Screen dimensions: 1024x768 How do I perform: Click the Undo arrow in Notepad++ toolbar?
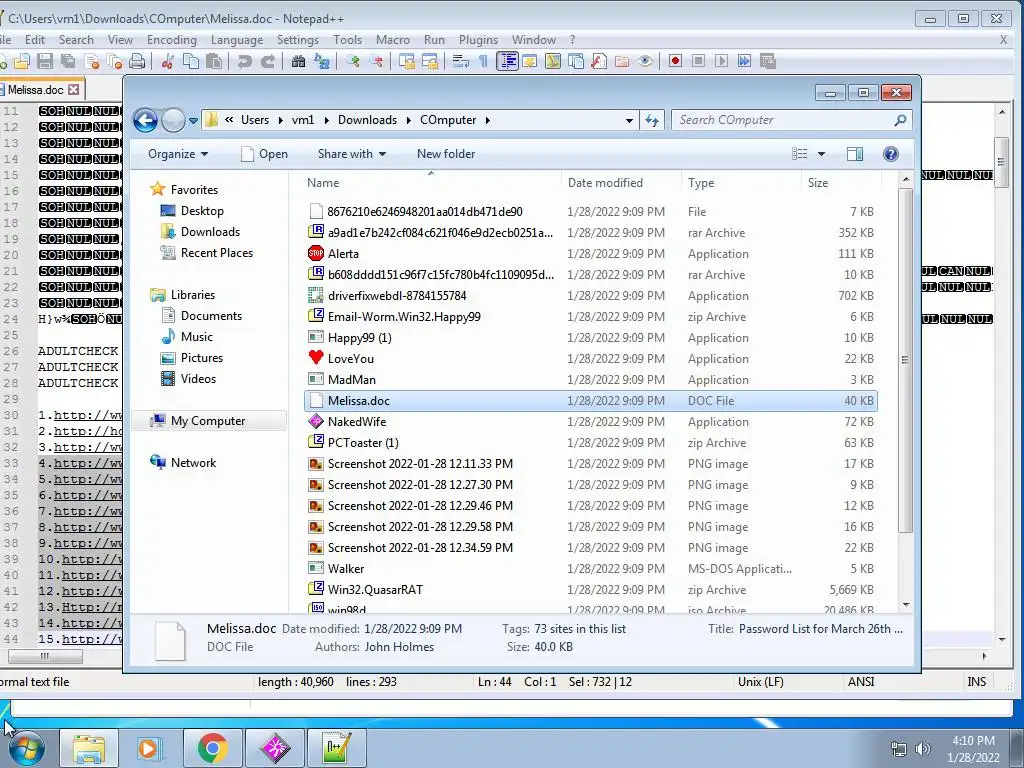pos(244,61)
